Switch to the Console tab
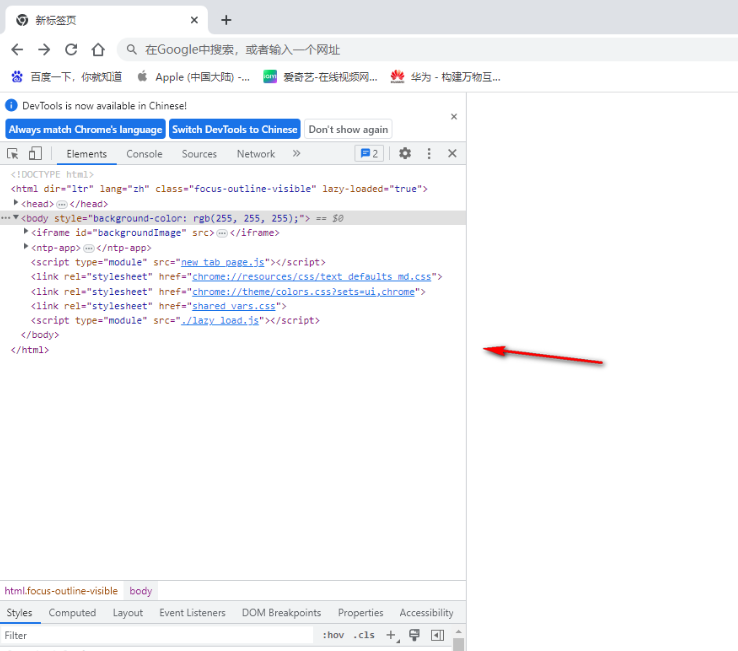The image size is (738, 651). click(x=144, y=154)
